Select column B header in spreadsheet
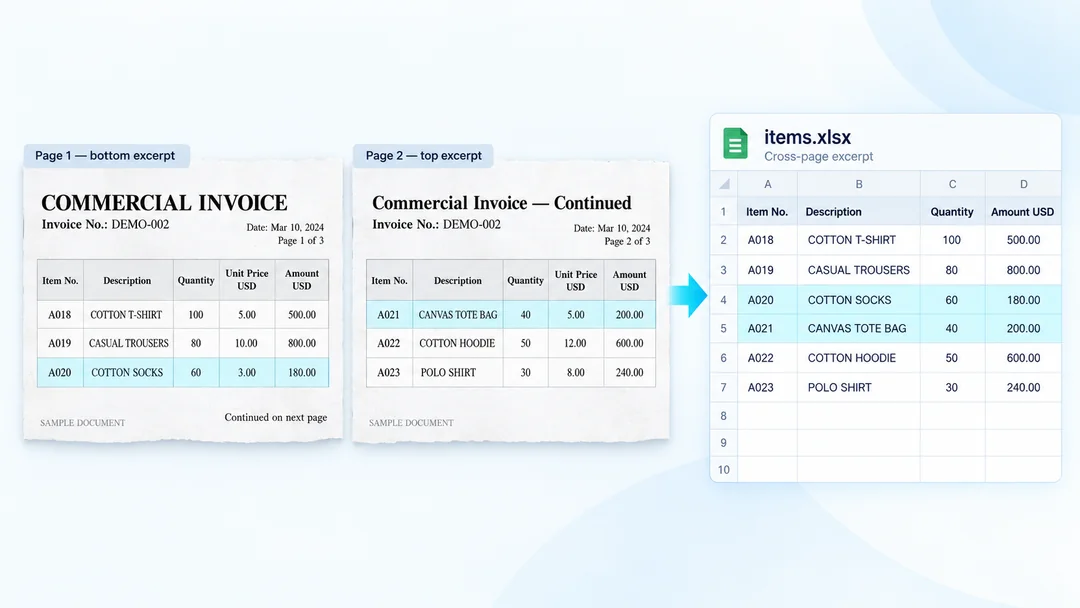Screen dimensions: 1080x608 pyautogui.click(x=858, y=184)
